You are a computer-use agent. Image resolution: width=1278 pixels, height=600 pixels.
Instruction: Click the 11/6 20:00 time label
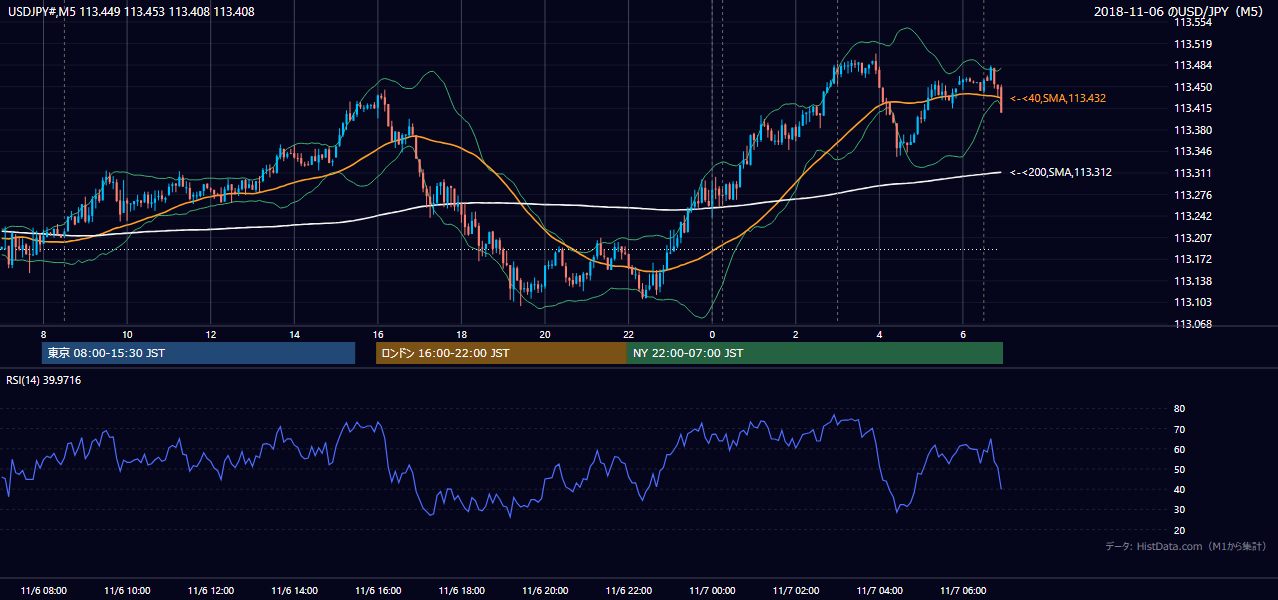(545, 591)
